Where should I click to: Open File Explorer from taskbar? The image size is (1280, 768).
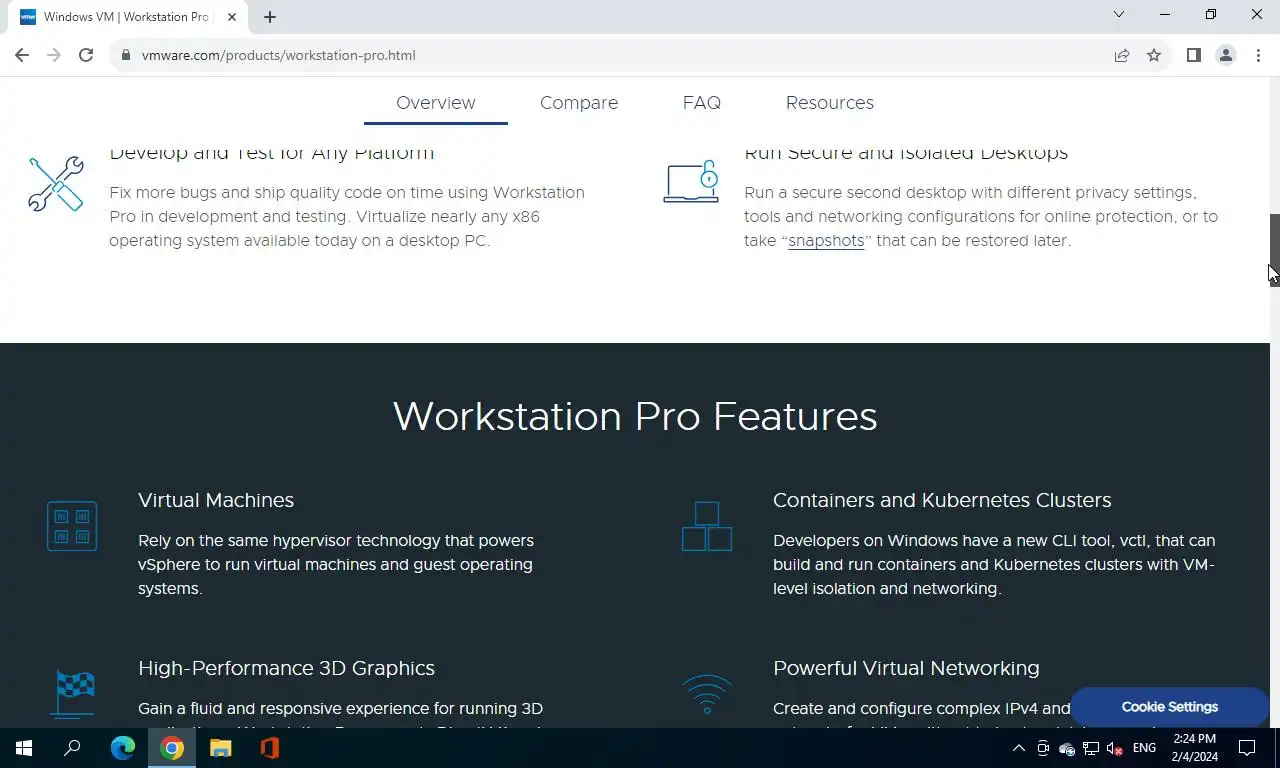[x=221, y=748]
